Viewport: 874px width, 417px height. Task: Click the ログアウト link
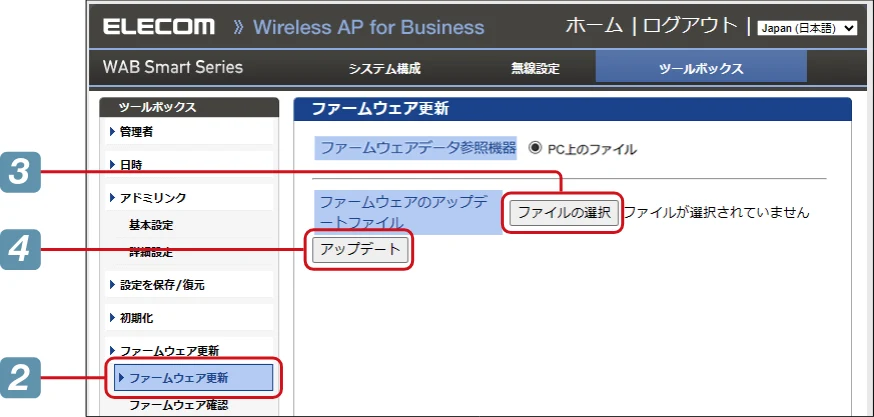(690, 26)
